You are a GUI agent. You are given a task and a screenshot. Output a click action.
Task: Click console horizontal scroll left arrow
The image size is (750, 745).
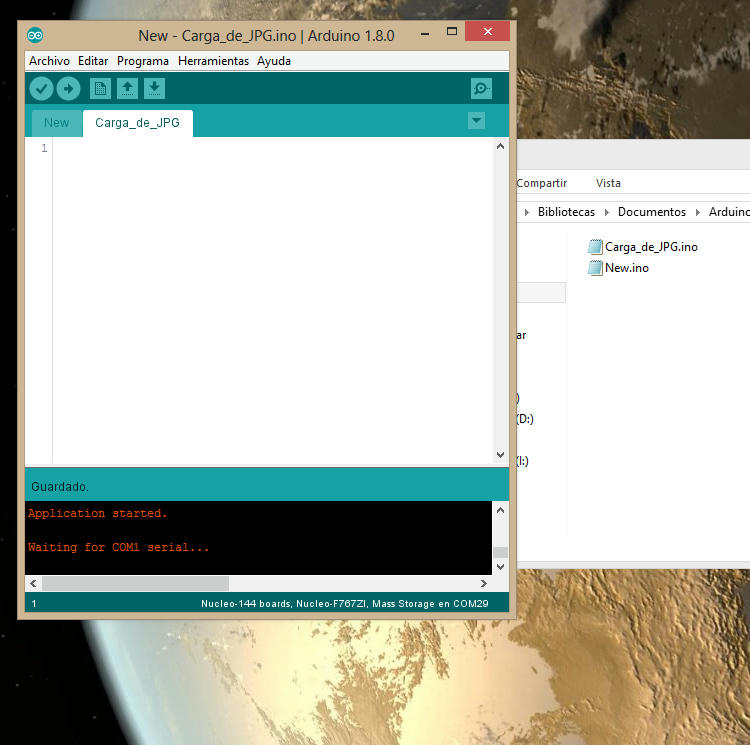[x=33, y=583]
